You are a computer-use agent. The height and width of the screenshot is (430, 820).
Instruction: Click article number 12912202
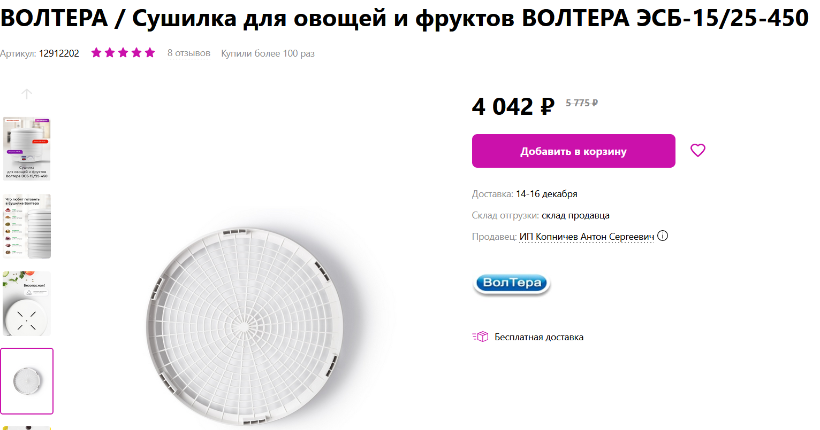(x=59, y=53)
